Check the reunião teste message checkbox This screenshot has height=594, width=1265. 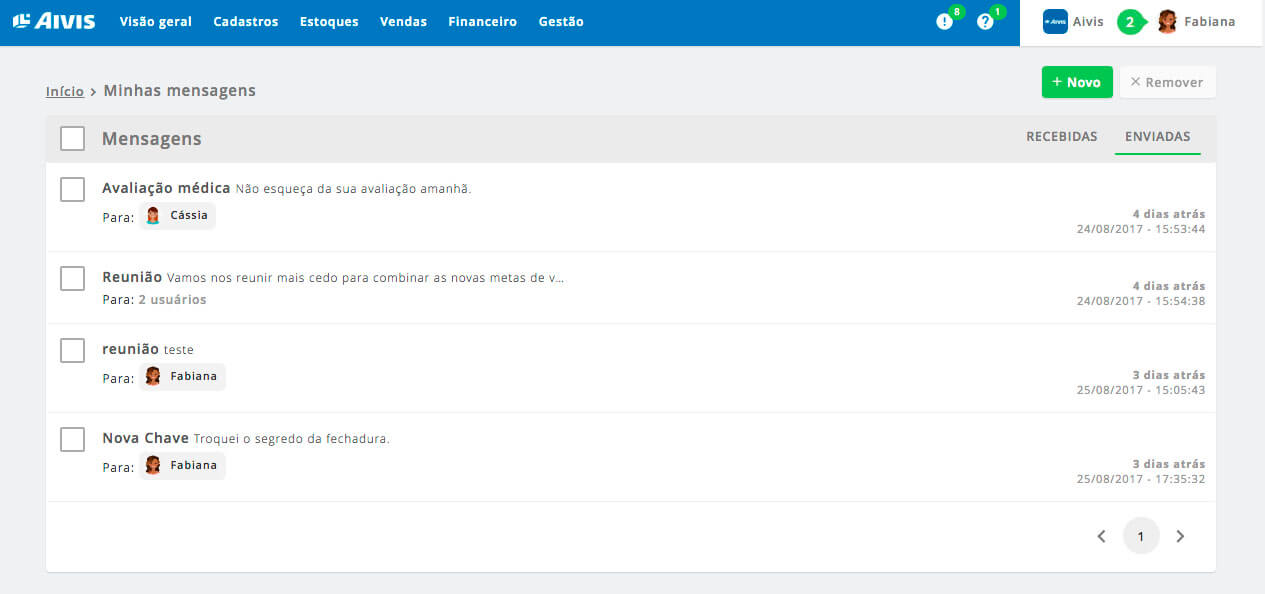tap(72, 350)
